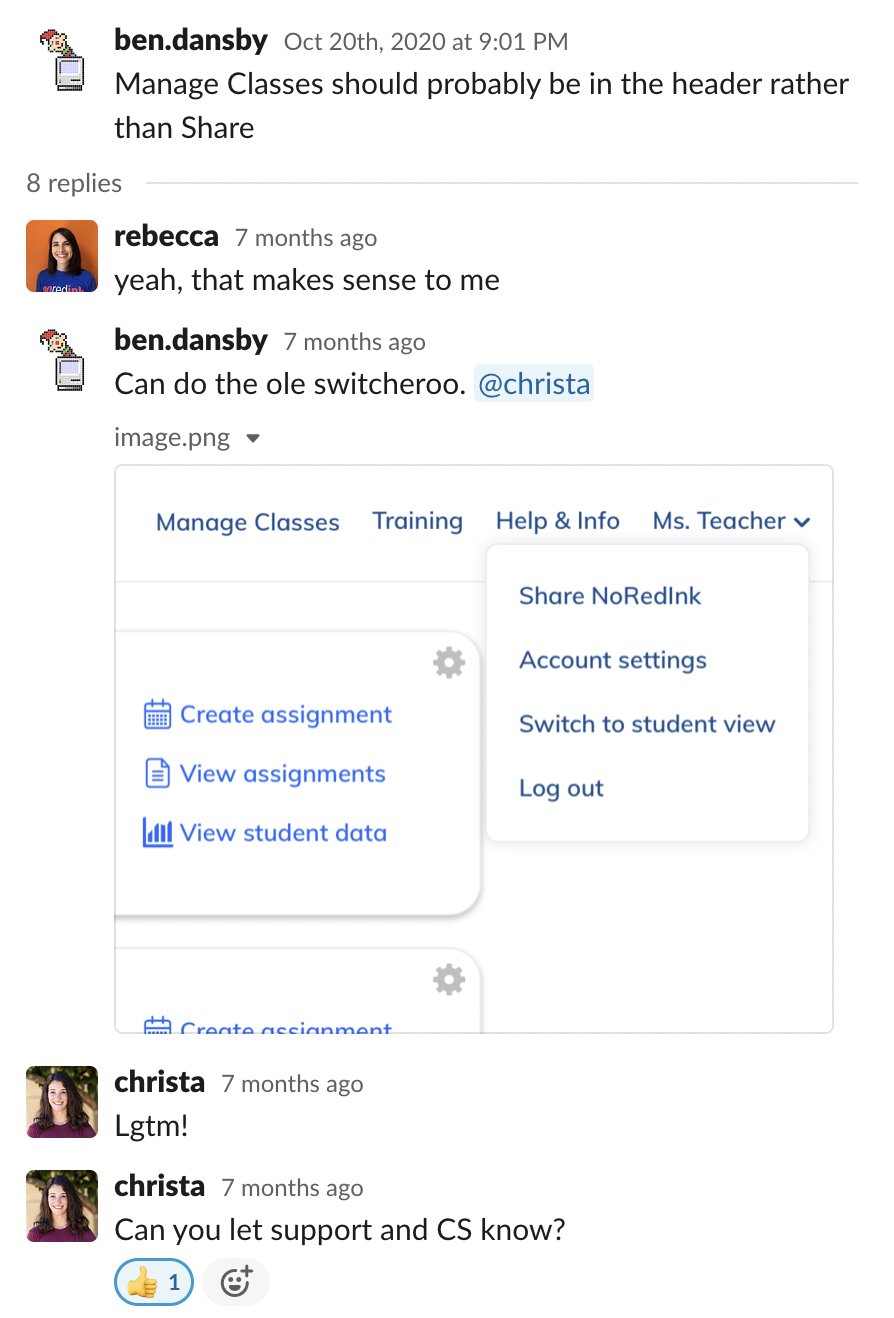Click the gear icon on first class card

click(x=449, y=663)
